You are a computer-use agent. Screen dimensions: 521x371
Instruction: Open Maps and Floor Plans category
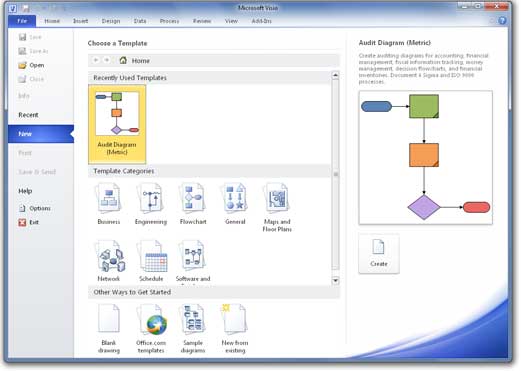click(x=277, y=207)
